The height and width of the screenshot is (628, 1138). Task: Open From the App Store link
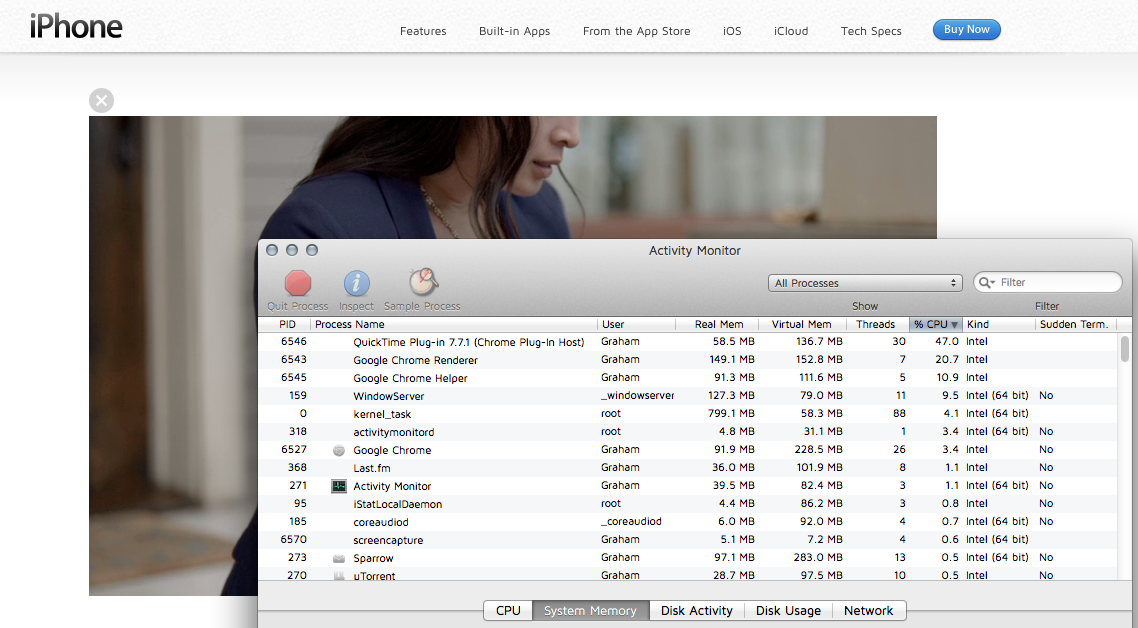[636, 31]
